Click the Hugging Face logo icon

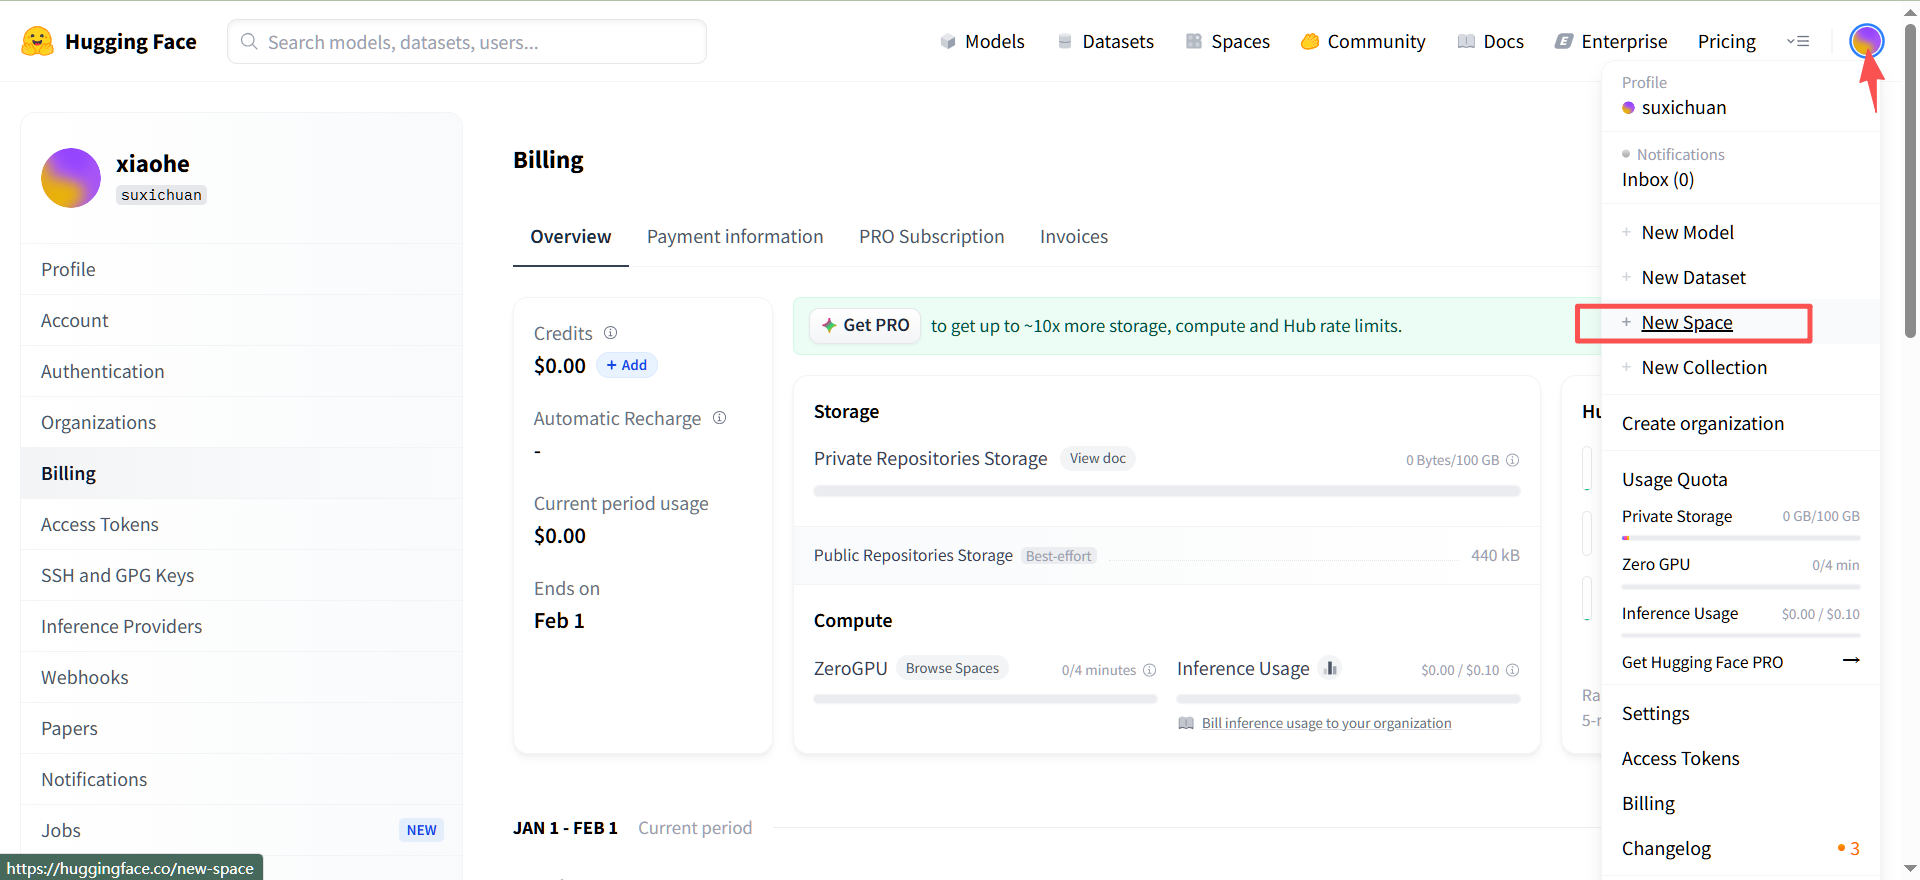pos(37,41)
